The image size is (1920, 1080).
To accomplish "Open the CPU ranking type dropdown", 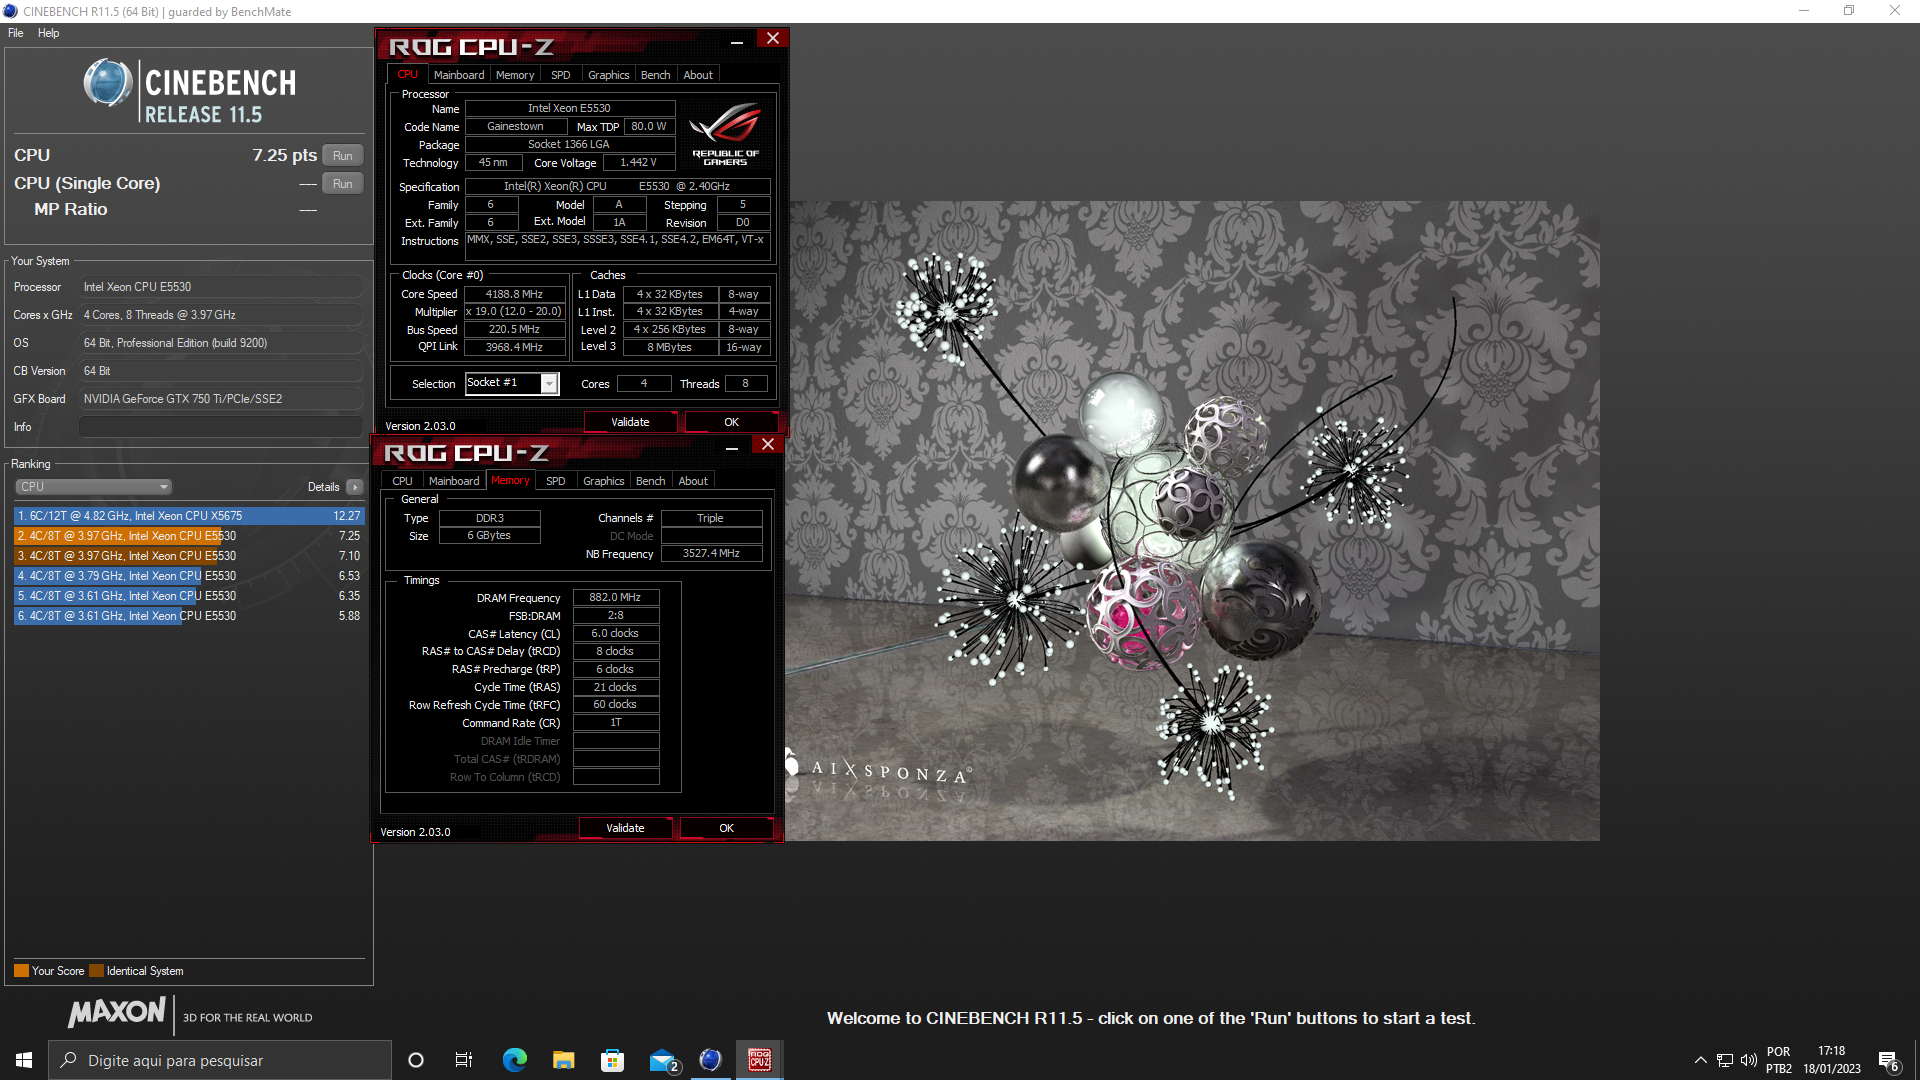I will click(x=94, y=487).
